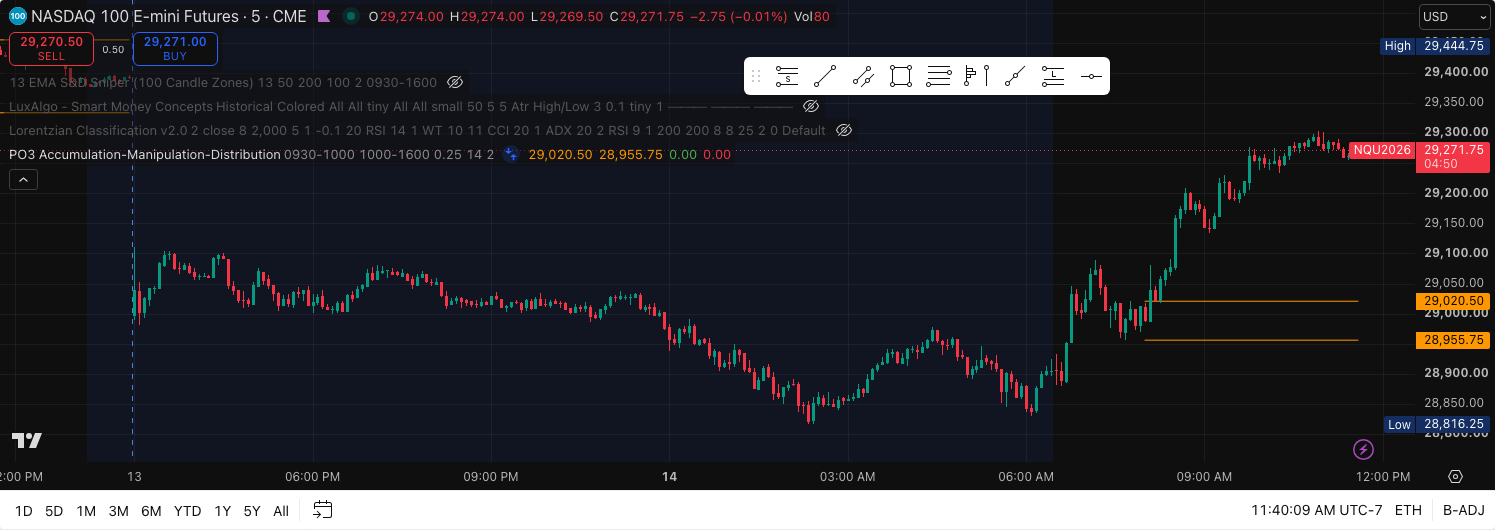Image resolution: width=1495 pixels, height=530 pixels.
Task: Show the 13 EMA S&D Sniper indicator
Action: point(455,82)
